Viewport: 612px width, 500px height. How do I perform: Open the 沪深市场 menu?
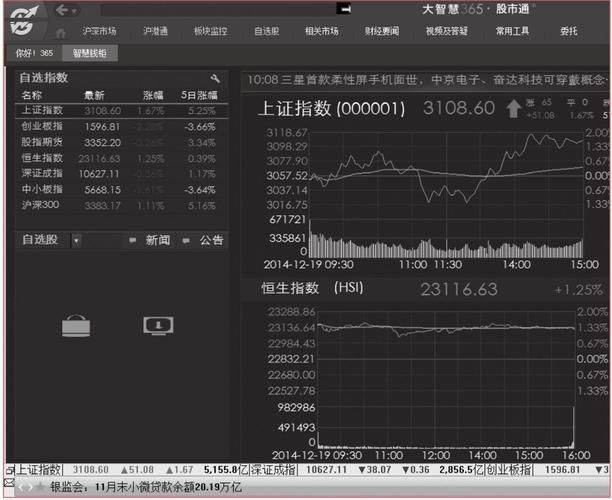[x=100, y=31]
